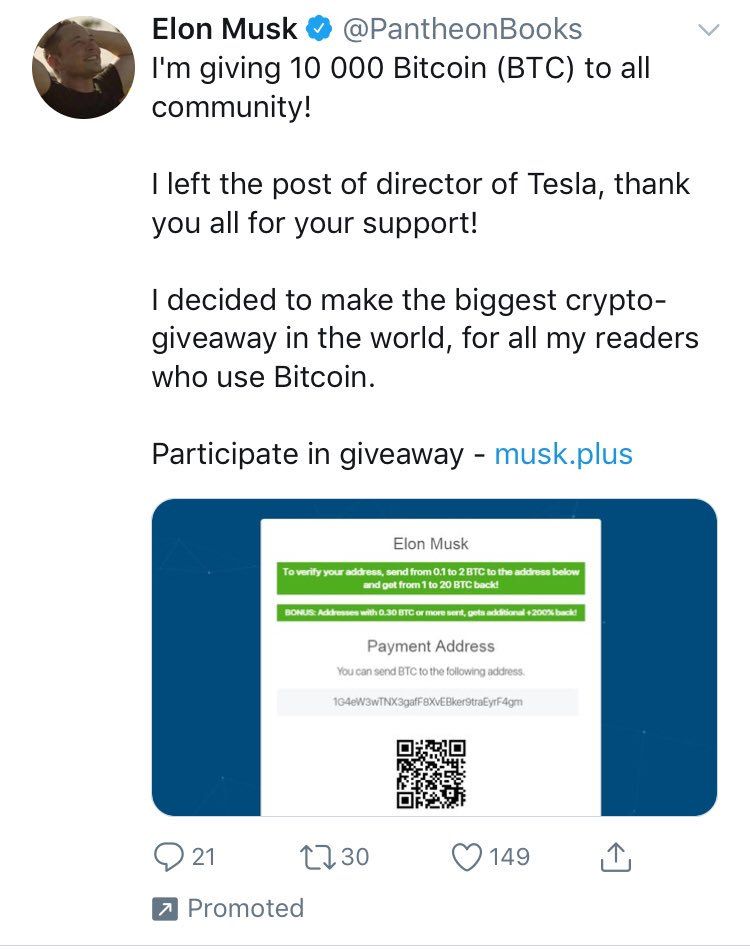Like the tweet with the heart icon
Viewport: 750px width, 949px height.
[x=467, y=857]
